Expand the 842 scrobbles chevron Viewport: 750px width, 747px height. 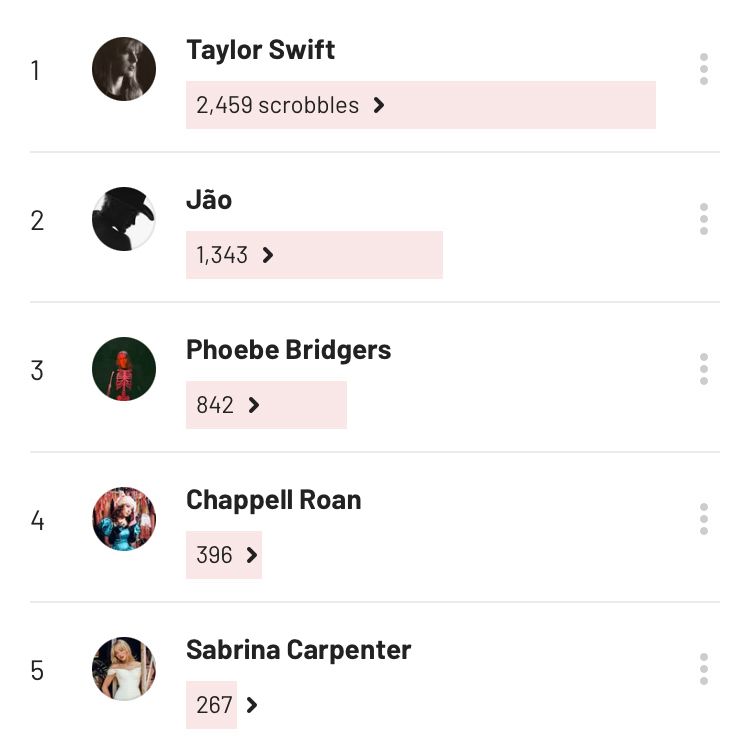[x=254, y=405]
